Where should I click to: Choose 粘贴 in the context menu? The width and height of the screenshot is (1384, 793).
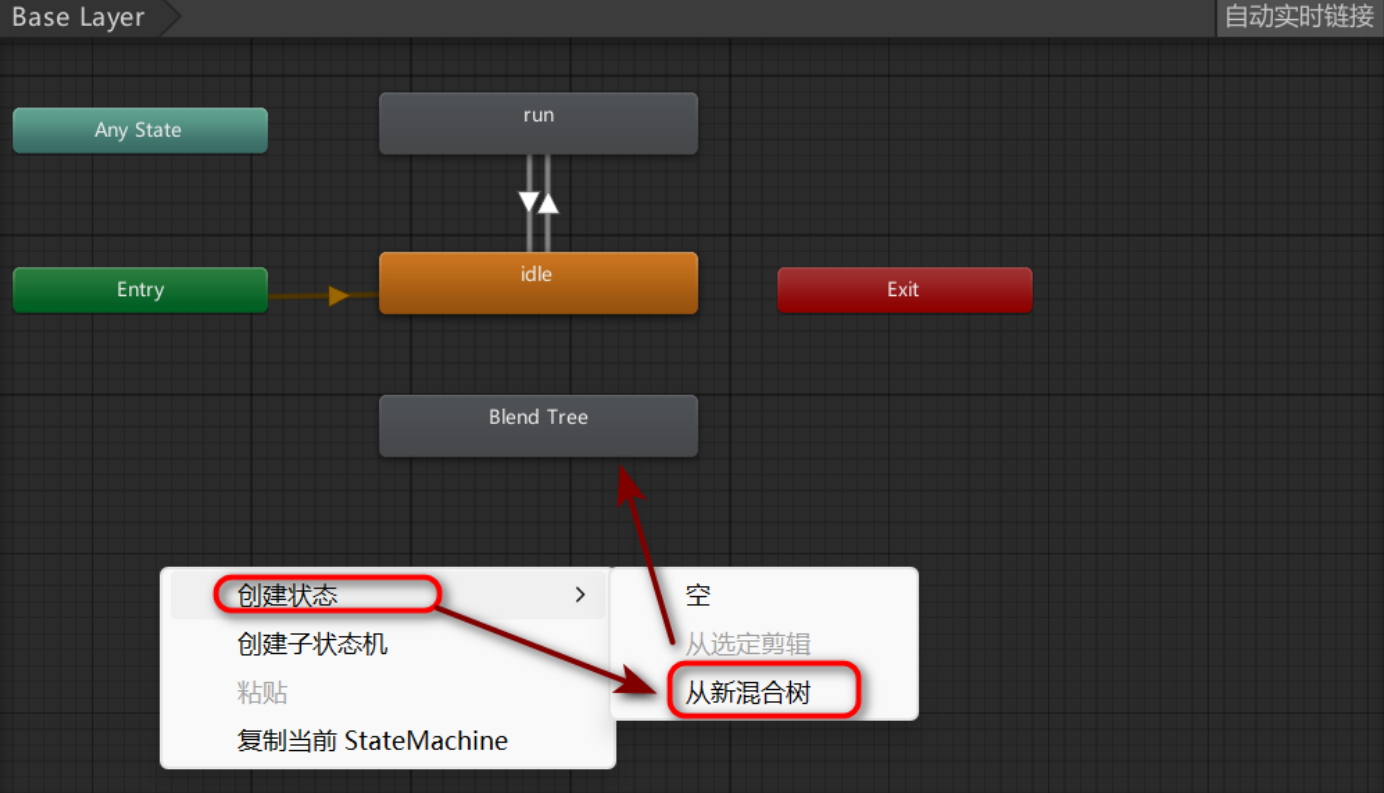click(x=388, y=692)
